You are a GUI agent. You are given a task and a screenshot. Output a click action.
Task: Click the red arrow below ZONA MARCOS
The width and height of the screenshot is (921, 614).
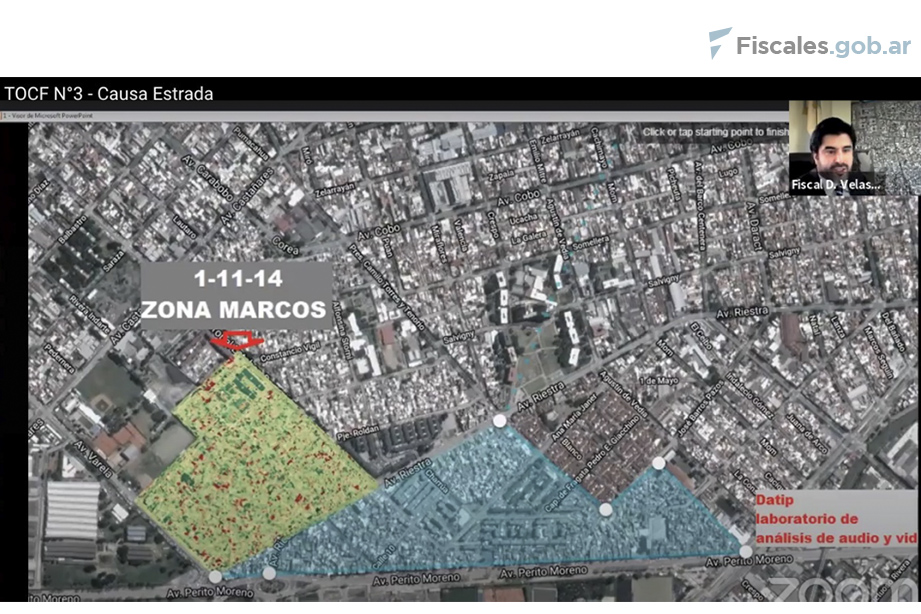click(x=237, y=343)
